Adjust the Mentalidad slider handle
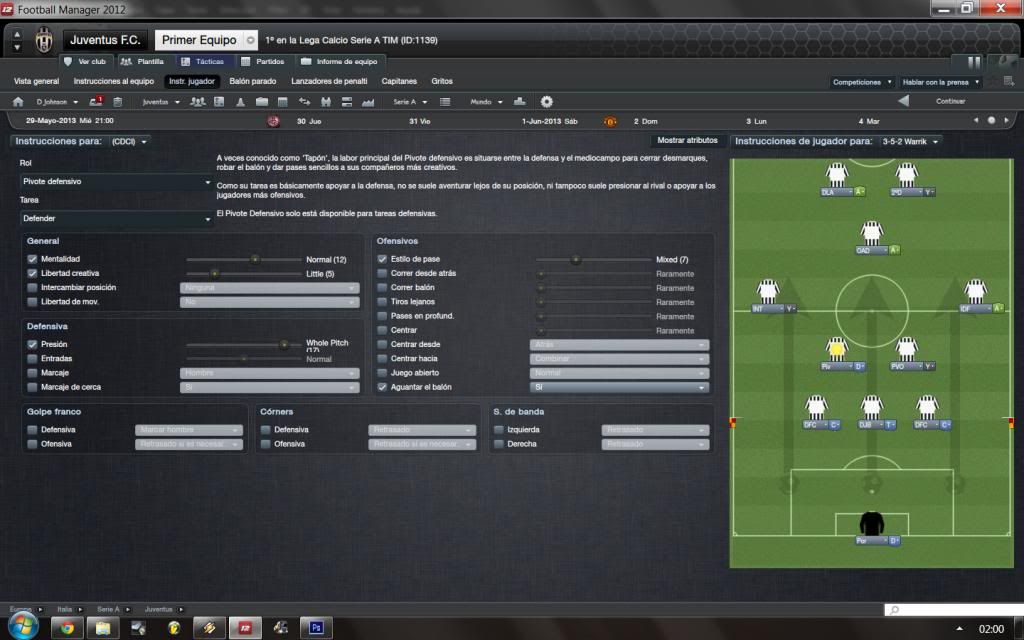This screenshot has height=640, width=1024. pyautogui.click(x=255, y=259)
